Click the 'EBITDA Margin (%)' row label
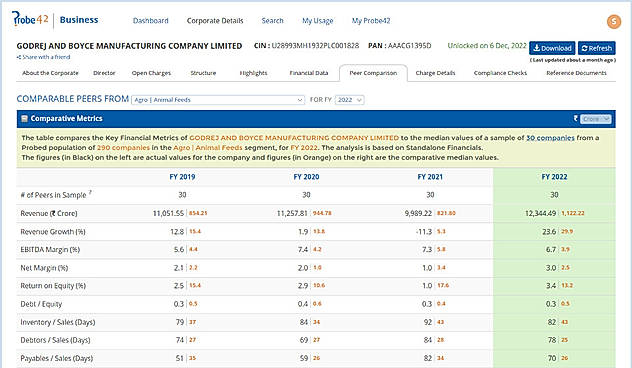This screenshot has width=632, height=368. [50, 249]
